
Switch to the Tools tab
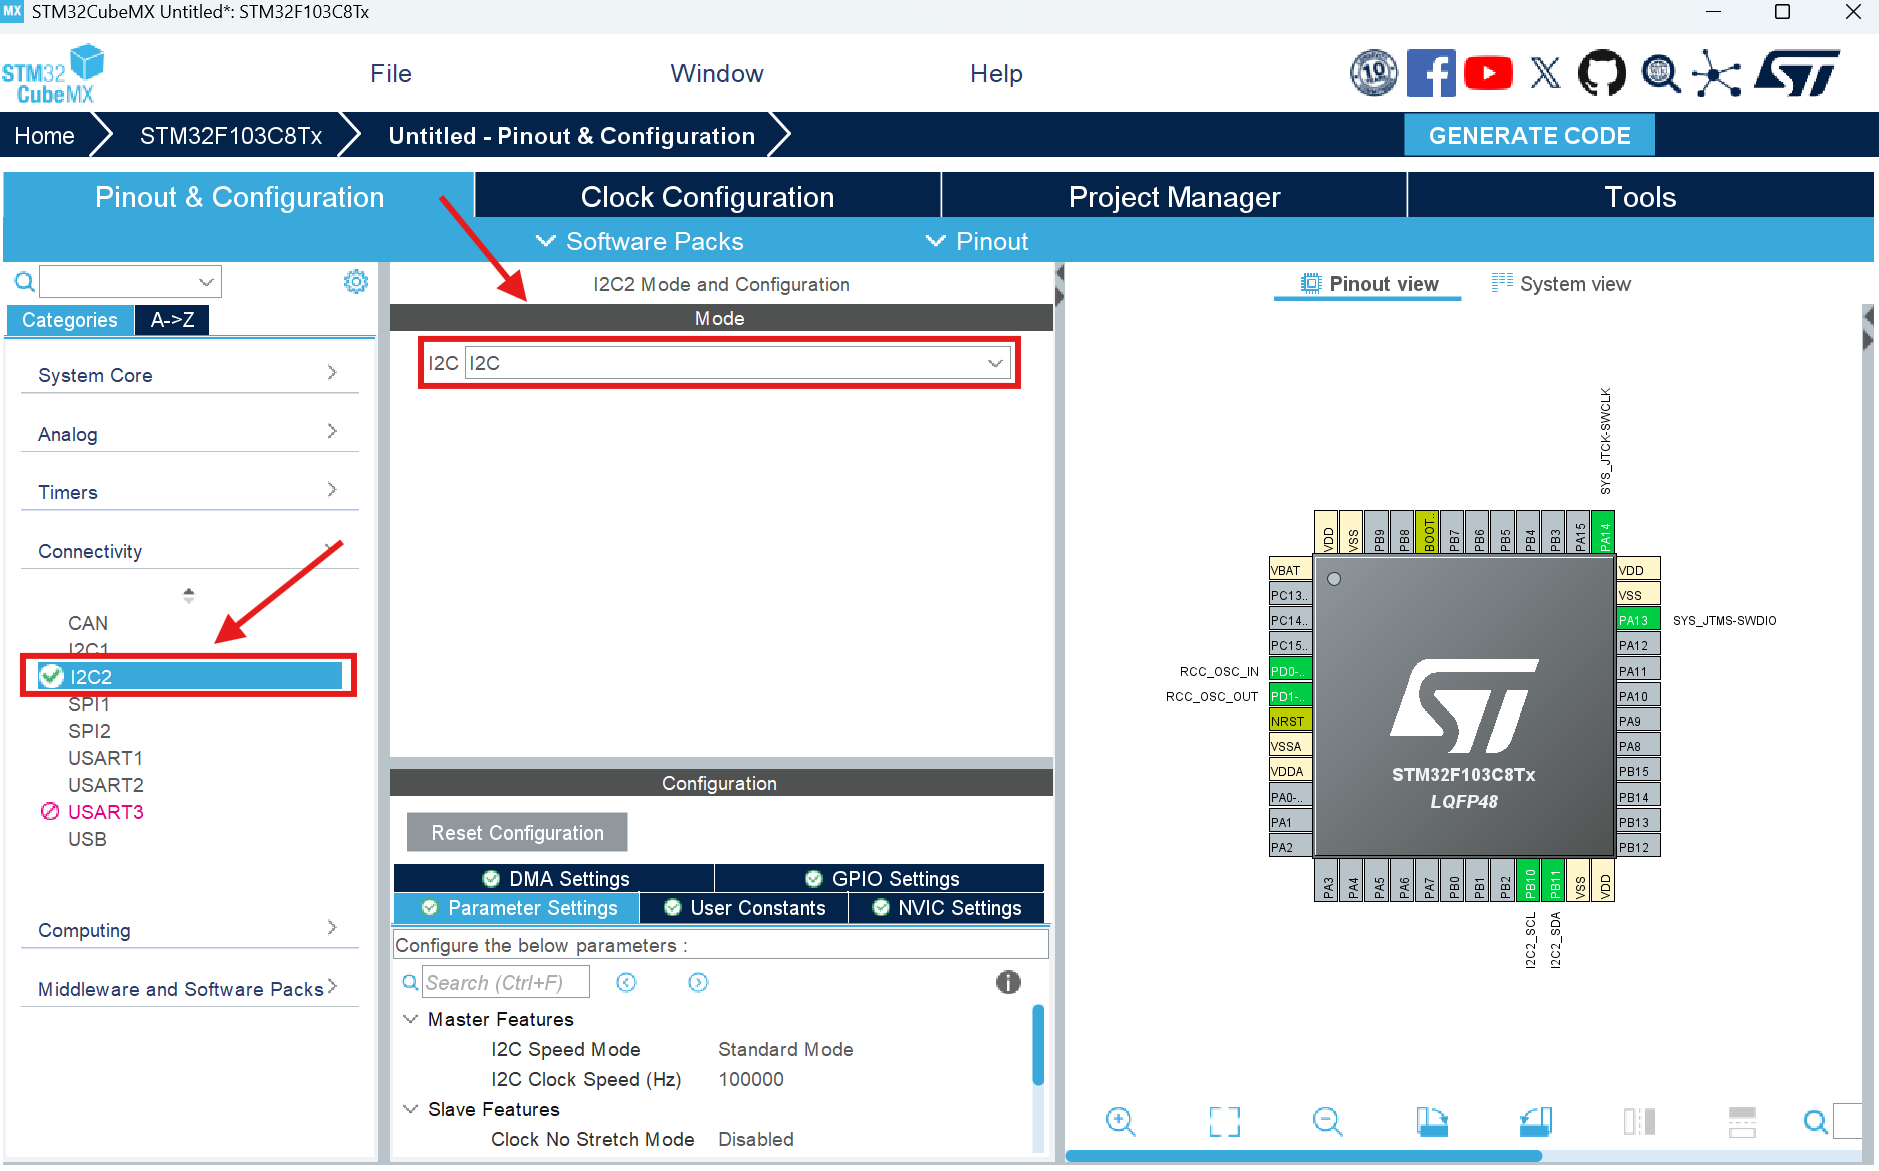(x=1640, y=196)
